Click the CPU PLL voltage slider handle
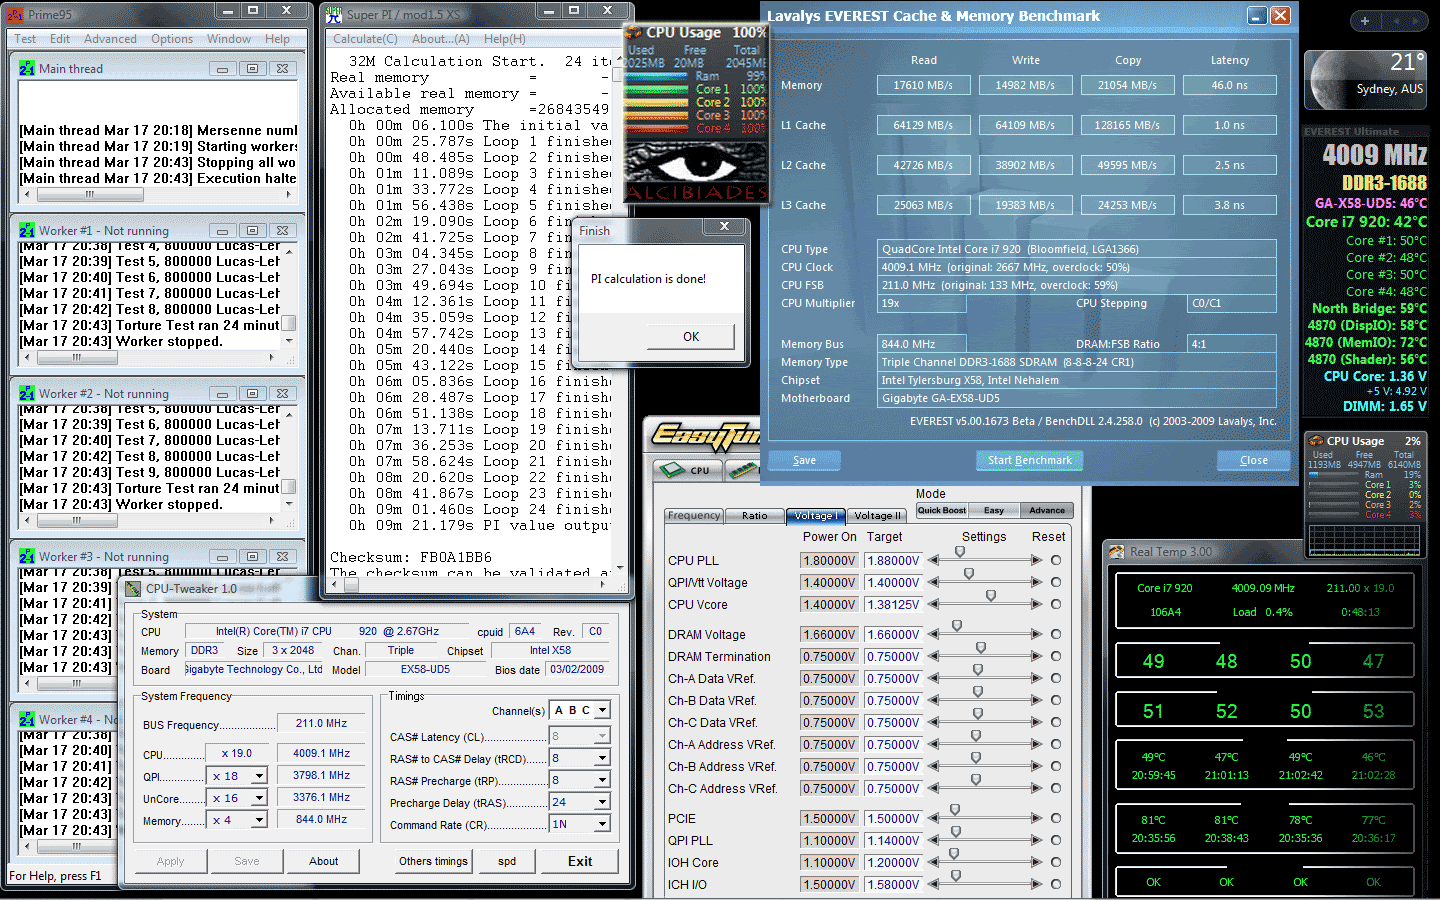 960,552
